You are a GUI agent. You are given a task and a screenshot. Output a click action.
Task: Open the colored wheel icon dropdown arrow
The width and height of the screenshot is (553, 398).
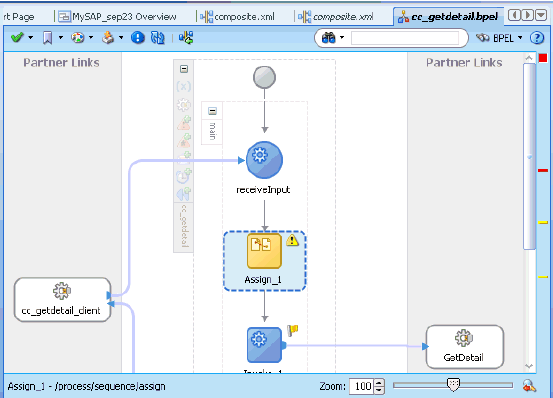point(91,37)
